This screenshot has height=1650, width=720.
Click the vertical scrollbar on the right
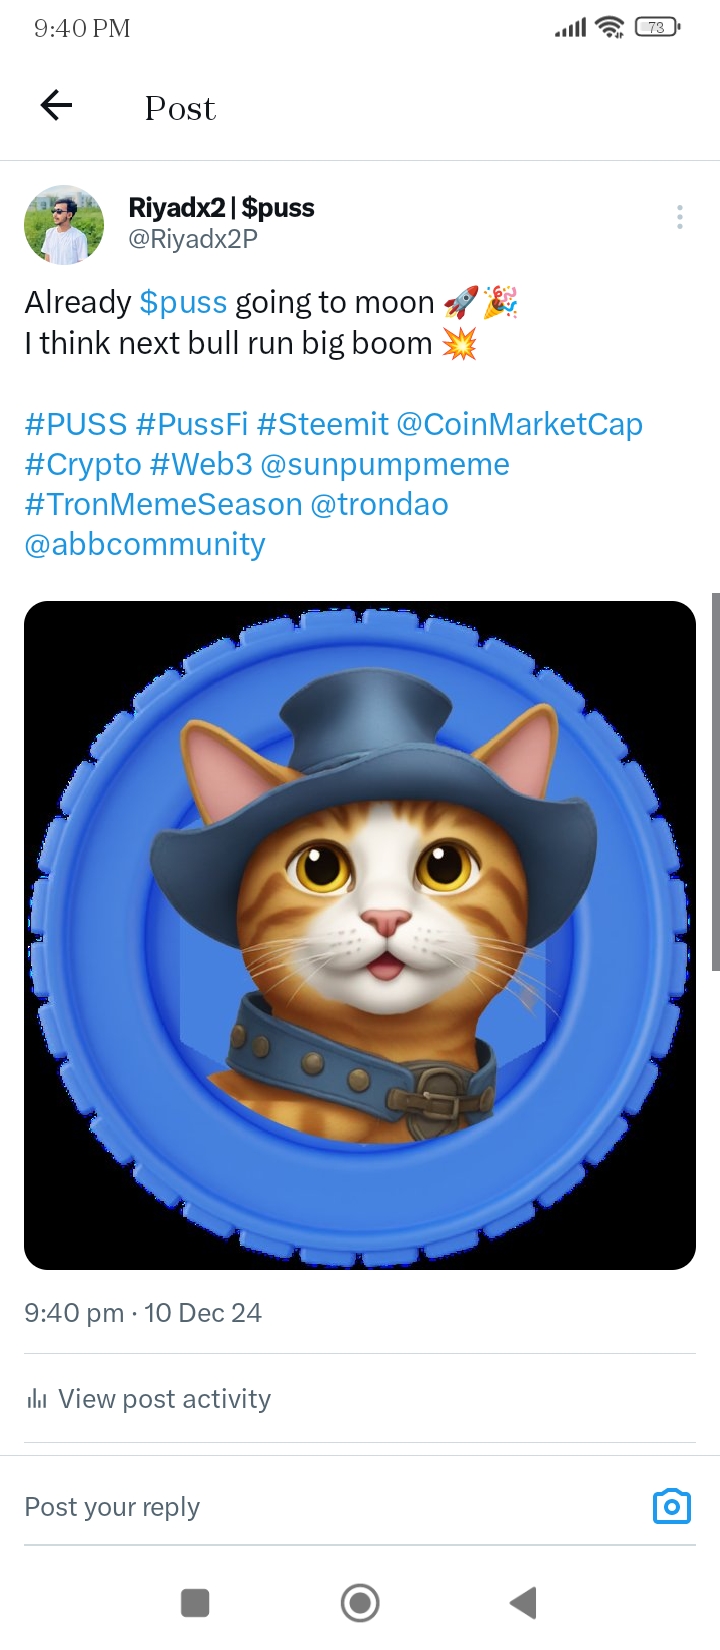tap(715, 781)
